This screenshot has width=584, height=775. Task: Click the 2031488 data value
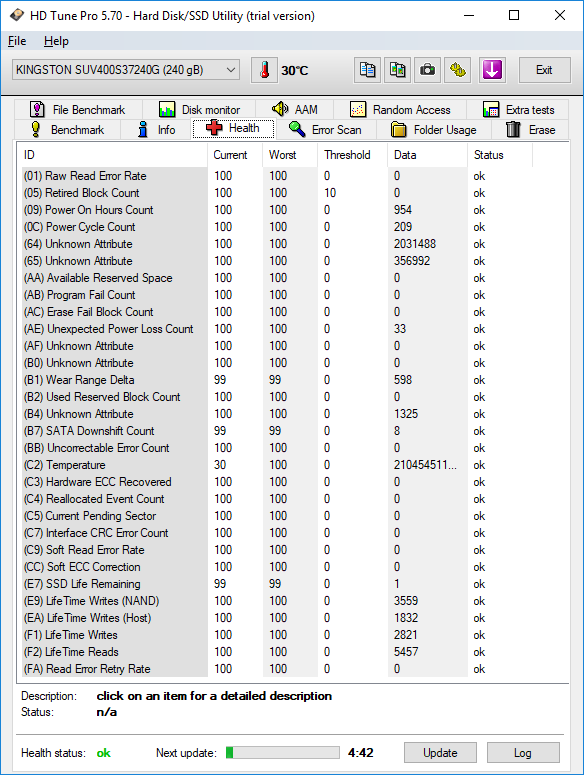point(415,244)
